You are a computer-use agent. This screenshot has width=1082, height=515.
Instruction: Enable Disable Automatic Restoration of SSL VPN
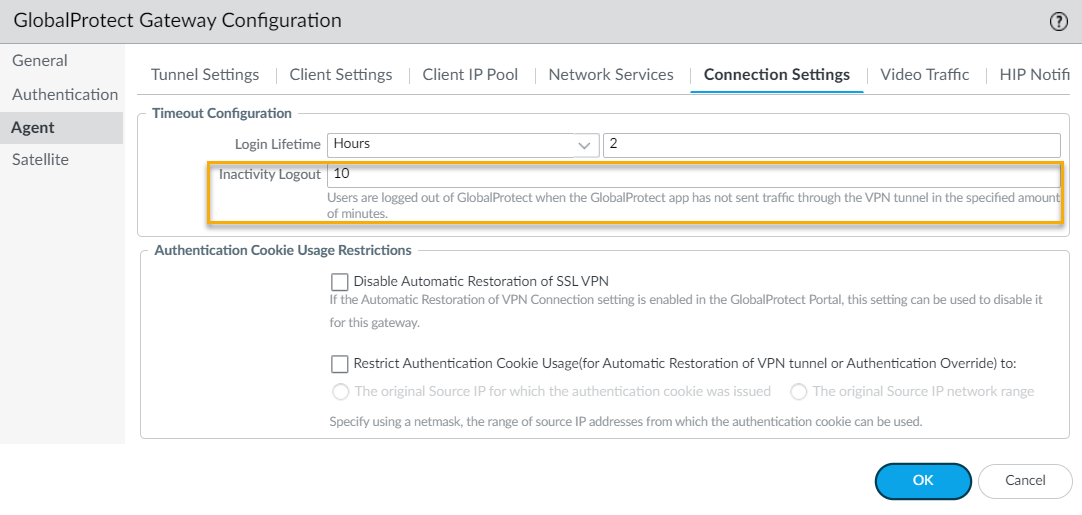tap(340, 282)
